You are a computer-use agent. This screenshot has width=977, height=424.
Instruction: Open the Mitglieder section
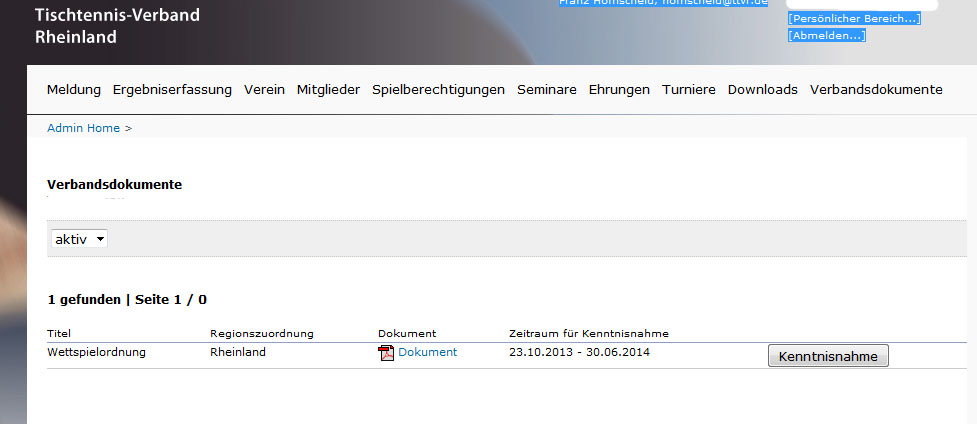[328, 89]
